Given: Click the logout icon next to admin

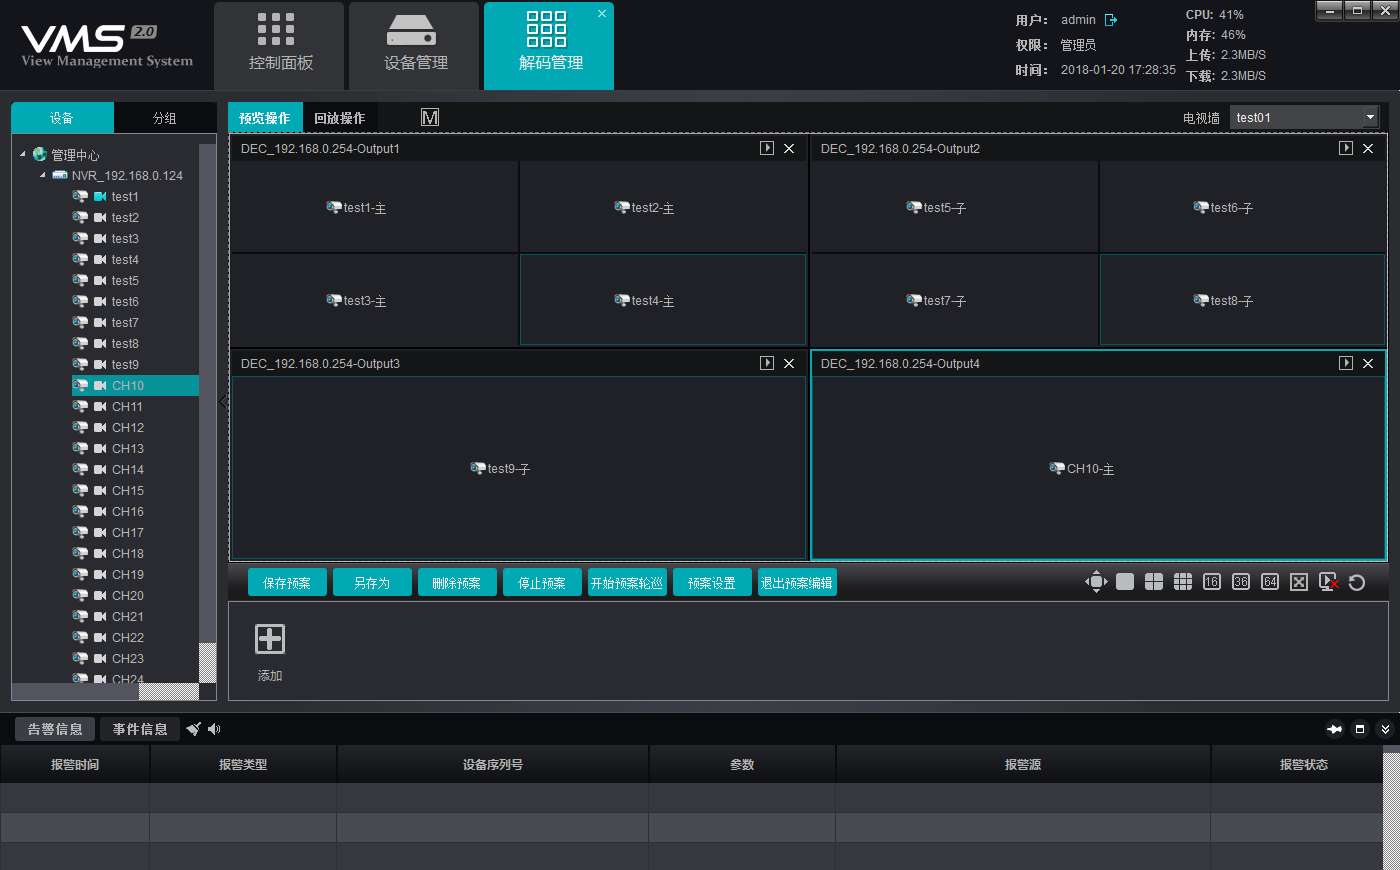Looking at the screenshot, I should click(x=1111, y=20).
